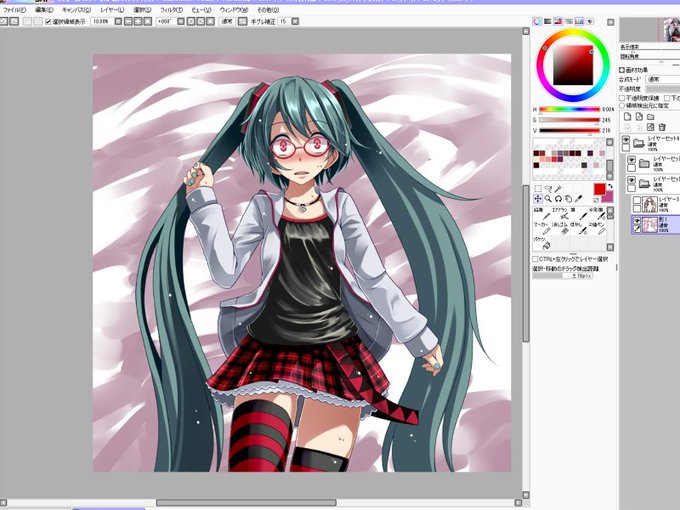680x510 pixels.
Task: Click the Undo arrow button in toolbar
Action: tap(4, 21)
